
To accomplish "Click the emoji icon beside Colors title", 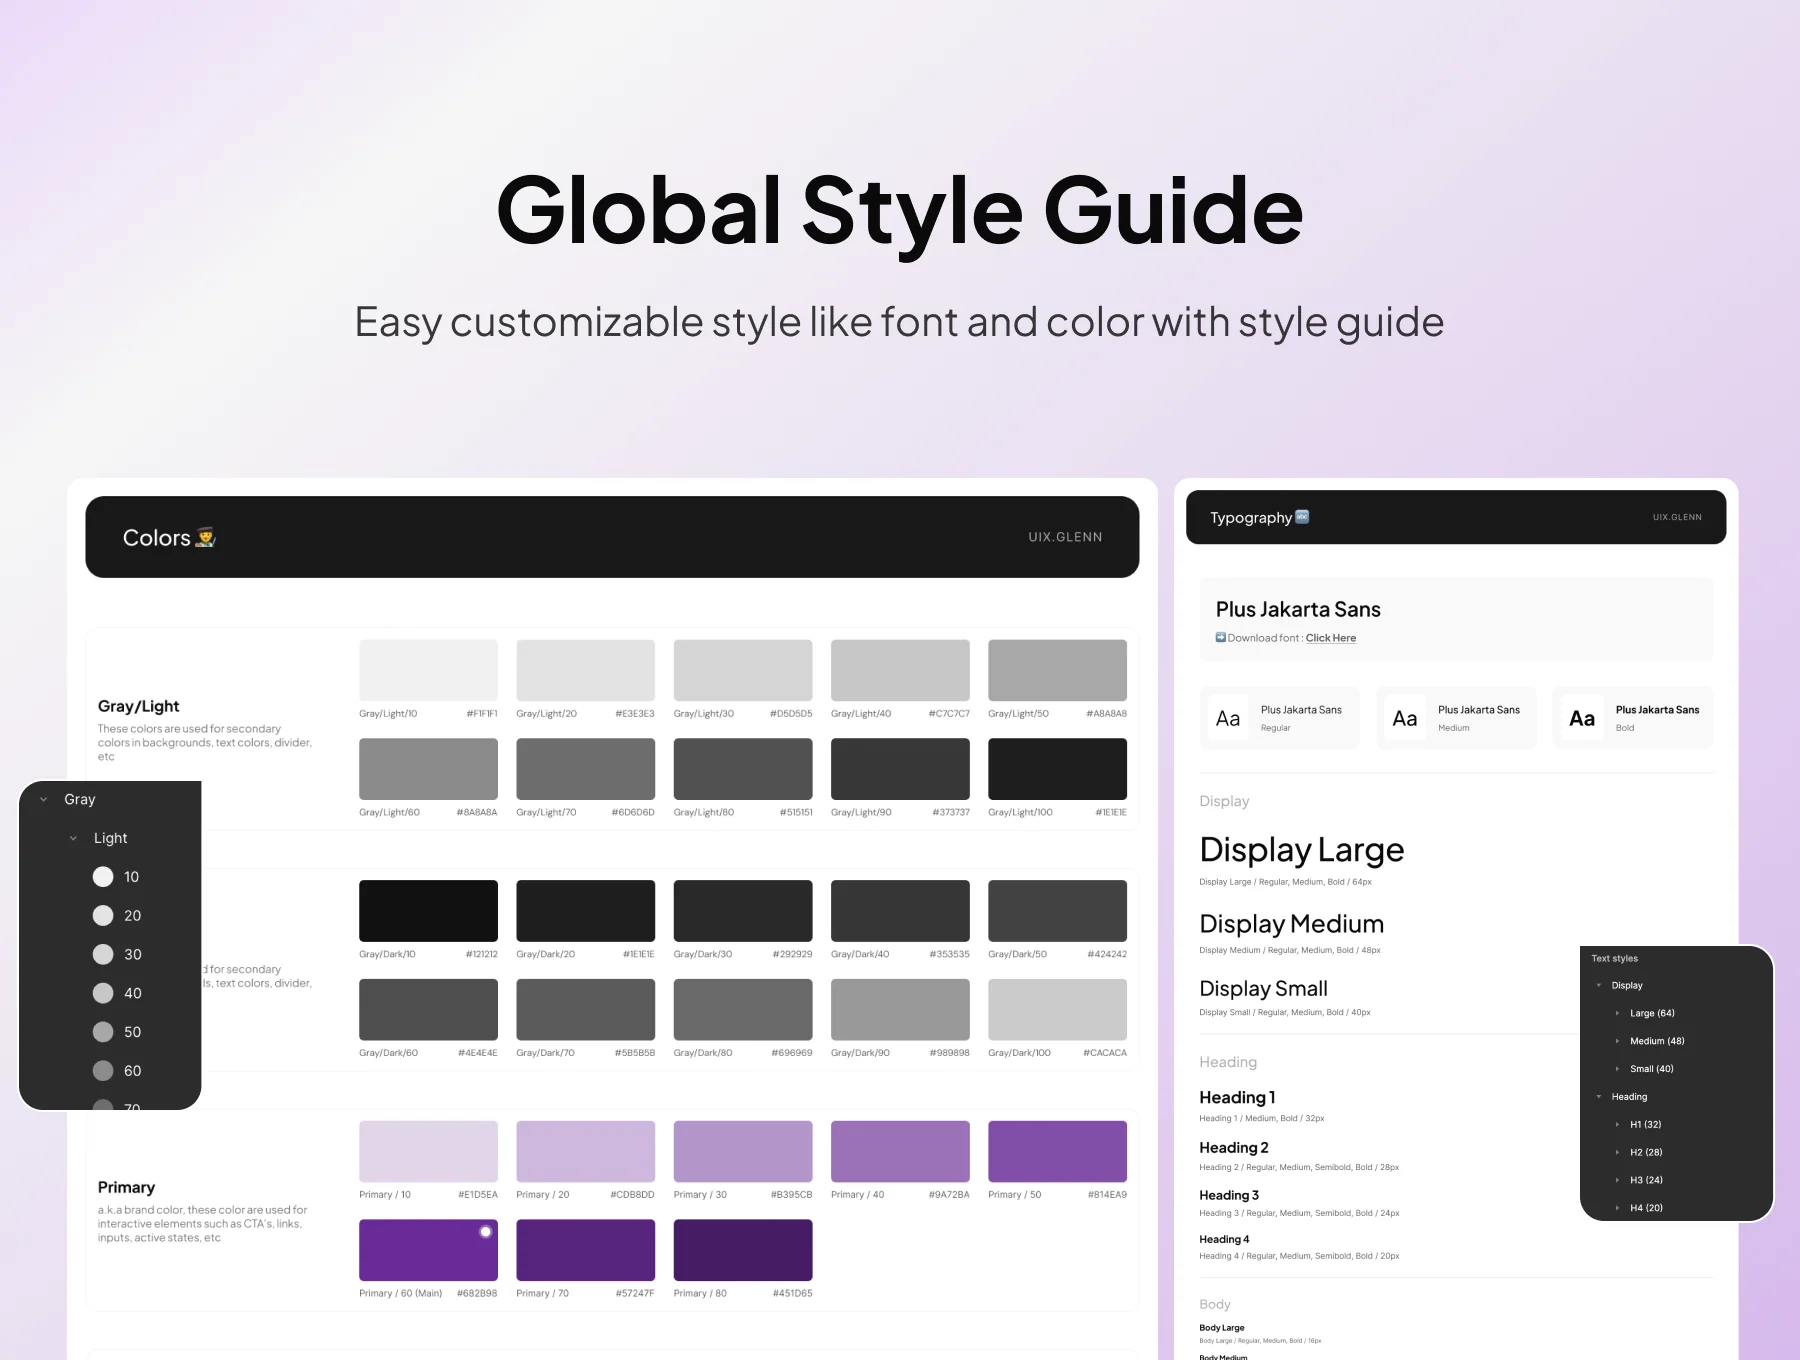I will tap(205, 537).
